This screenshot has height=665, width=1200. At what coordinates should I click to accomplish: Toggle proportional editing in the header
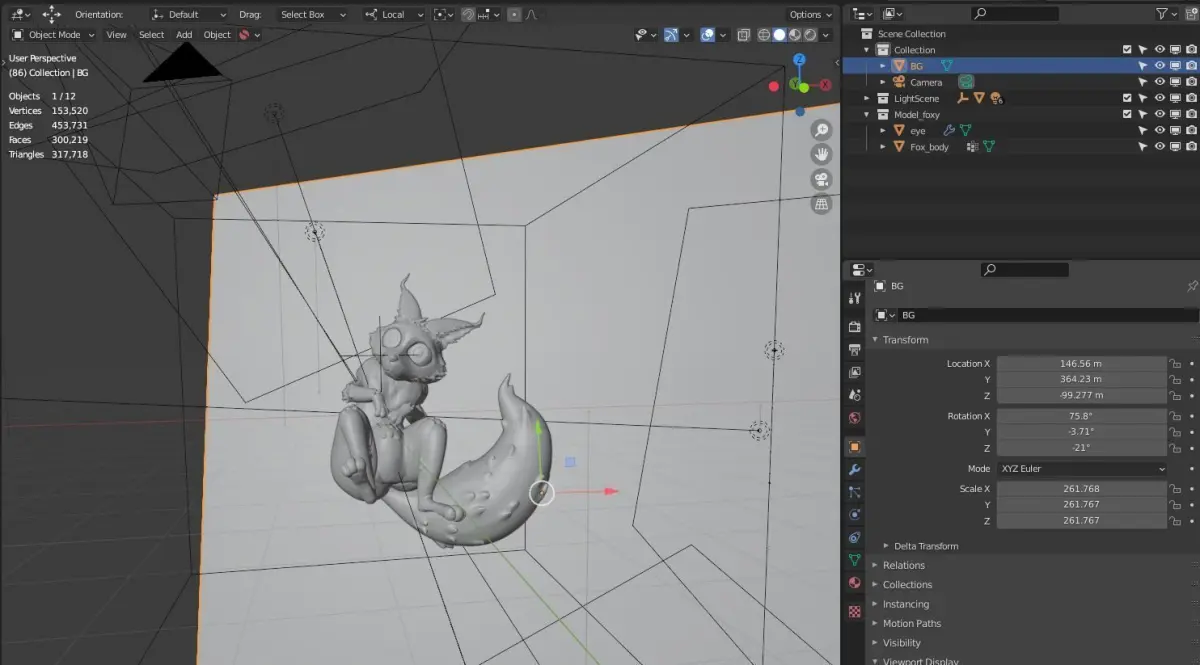click(513, 15)
